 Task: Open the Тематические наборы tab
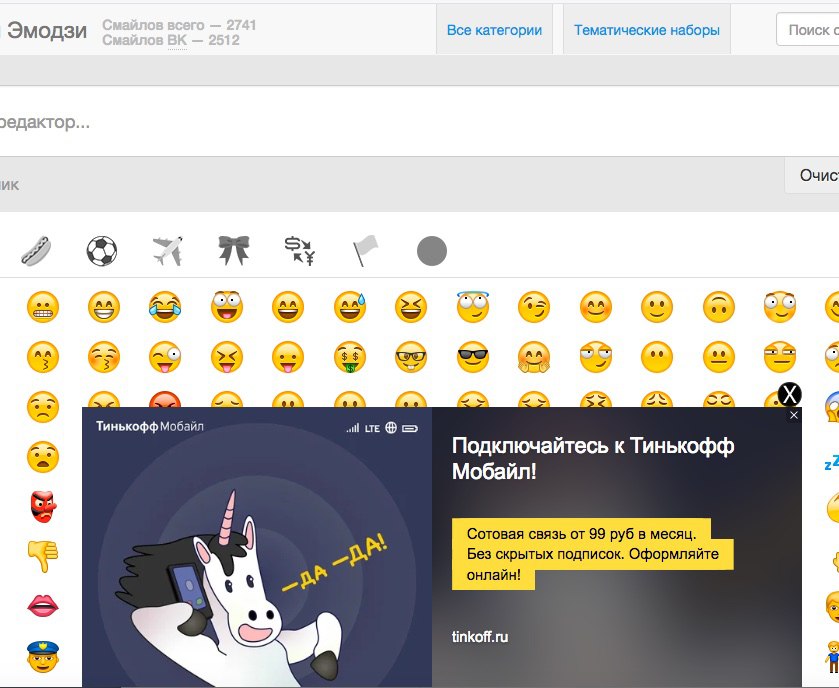coord(646,30)
